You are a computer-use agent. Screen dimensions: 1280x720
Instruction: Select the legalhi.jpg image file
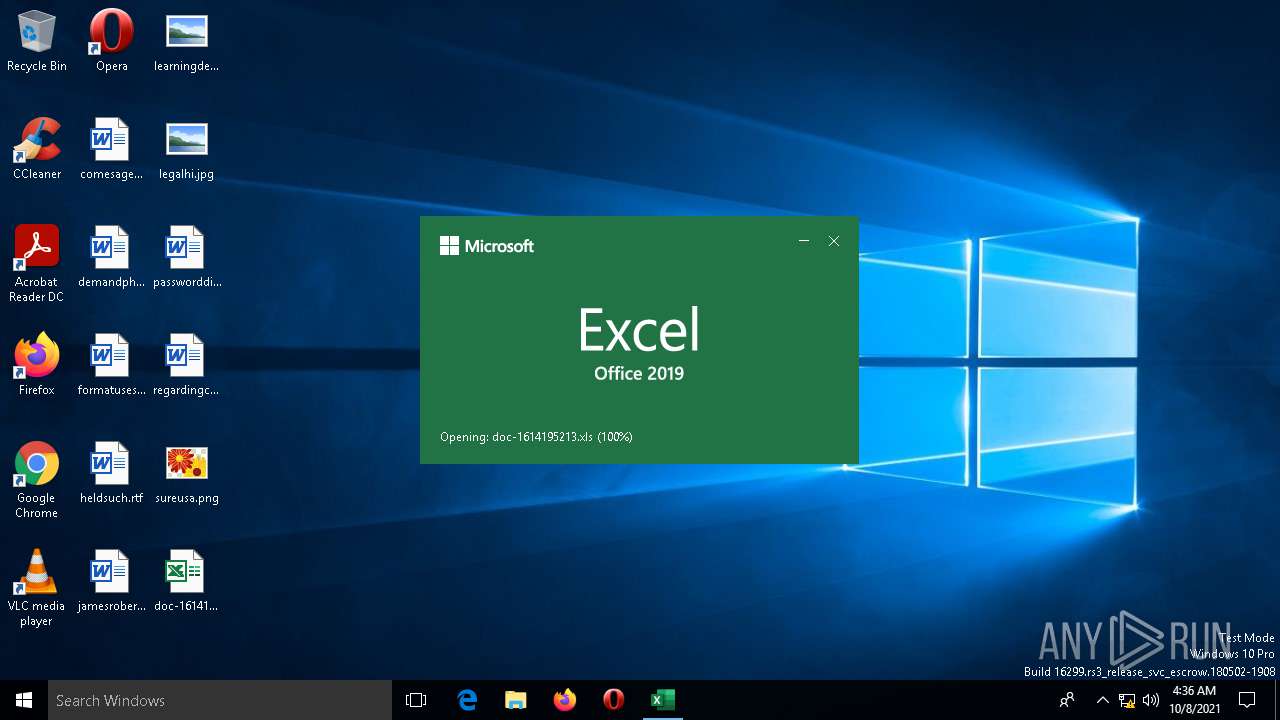[x=186, y=149]
